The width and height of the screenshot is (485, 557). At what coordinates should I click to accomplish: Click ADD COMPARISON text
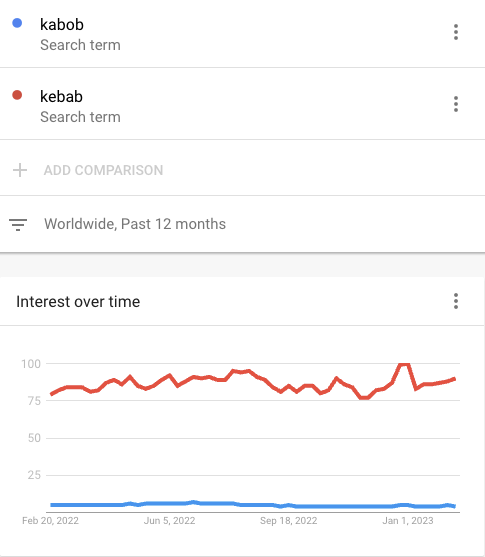(103, 170)
